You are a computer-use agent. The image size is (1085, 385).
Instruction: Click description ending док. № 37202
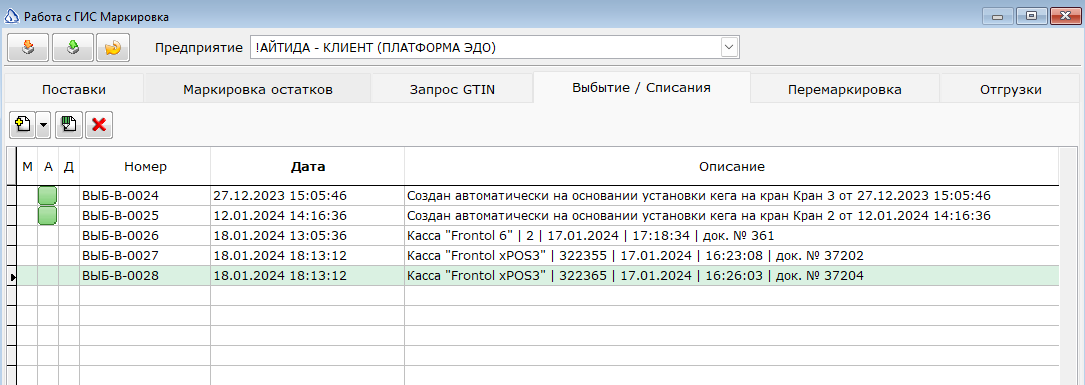tap(731, 256)
